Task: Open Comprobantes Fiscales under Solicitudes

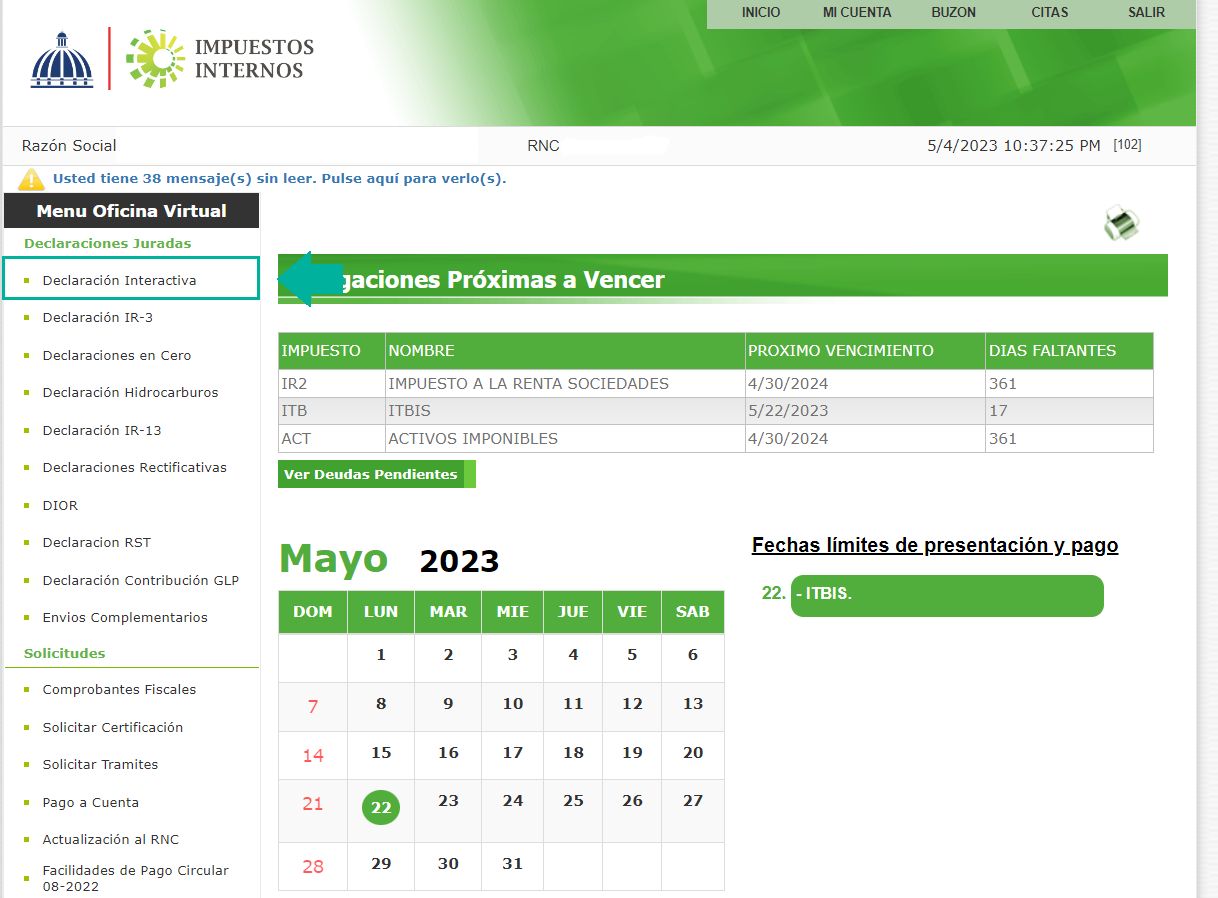Action: coord(117,689)
